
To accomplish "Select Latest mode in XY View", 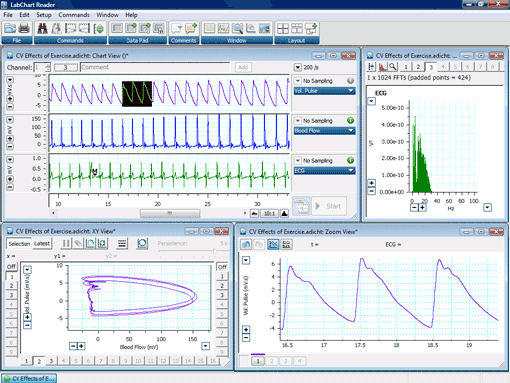I will pyautogui.click(x=42, y=244).
